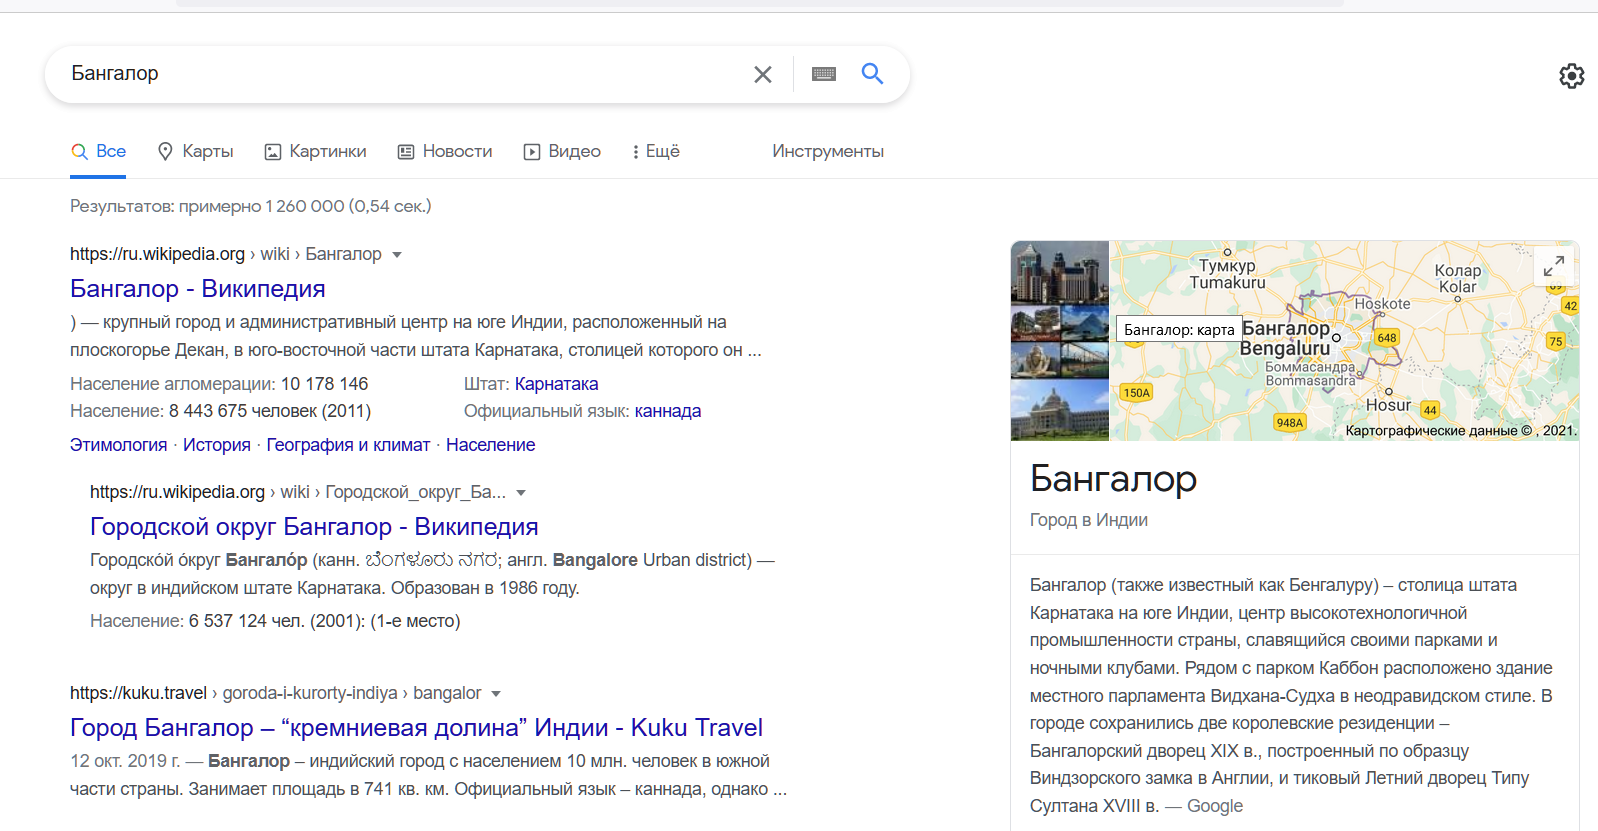This screenshot has height=831, width=1598.
Task: Switch to the Карты tab
Action: [x=196, y=152]
